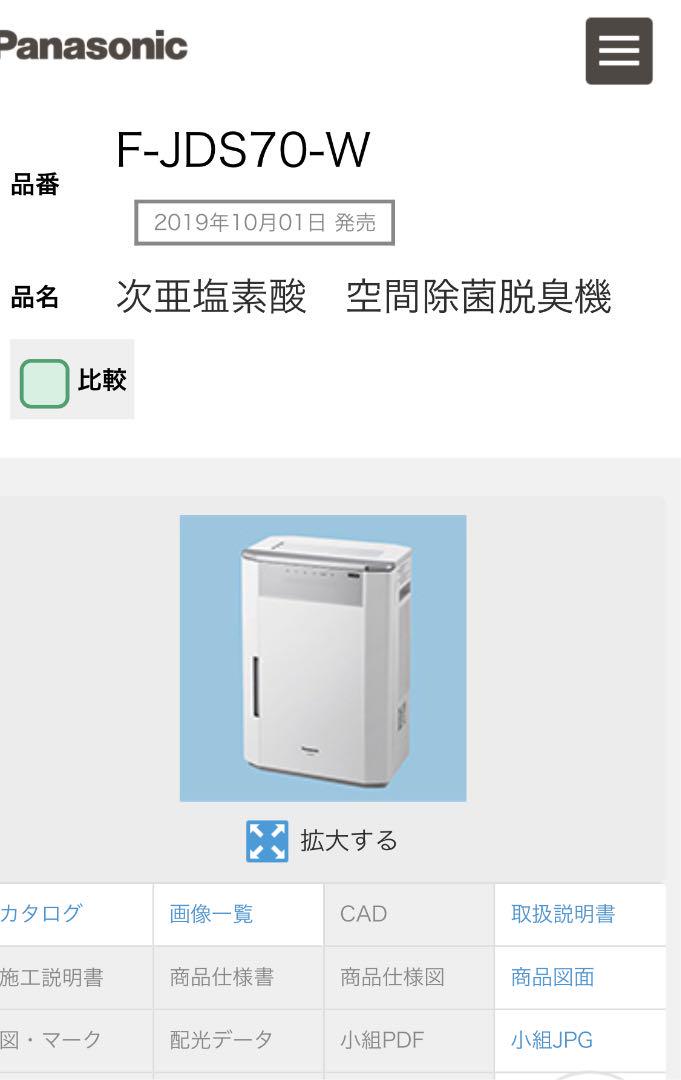Toggle the 比較 compare checkbox
The width and height of the screenshot is (681, 1080).
pos(45,383)
